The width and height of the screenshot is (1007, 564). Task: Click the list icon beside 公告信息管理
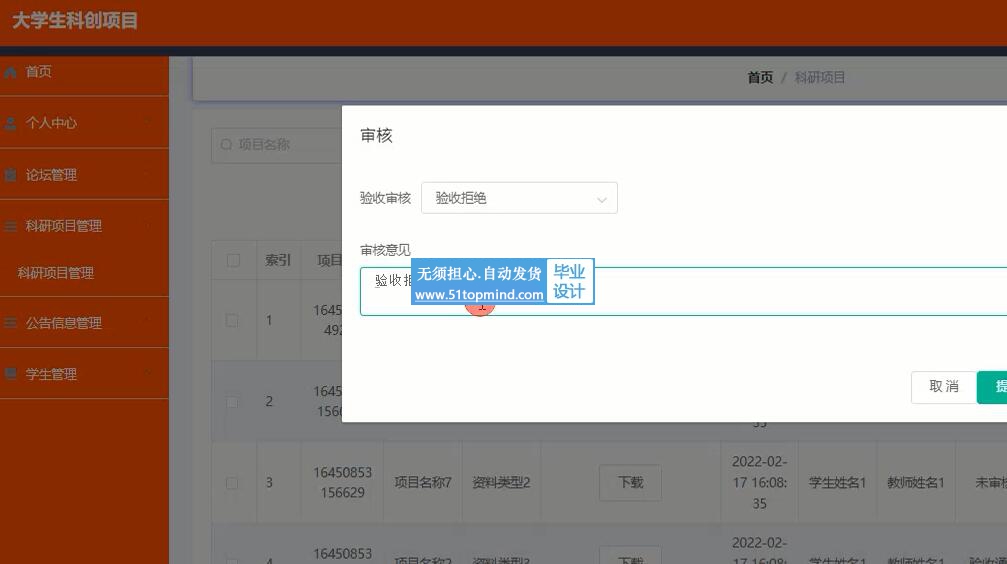[x=10, y=323]
